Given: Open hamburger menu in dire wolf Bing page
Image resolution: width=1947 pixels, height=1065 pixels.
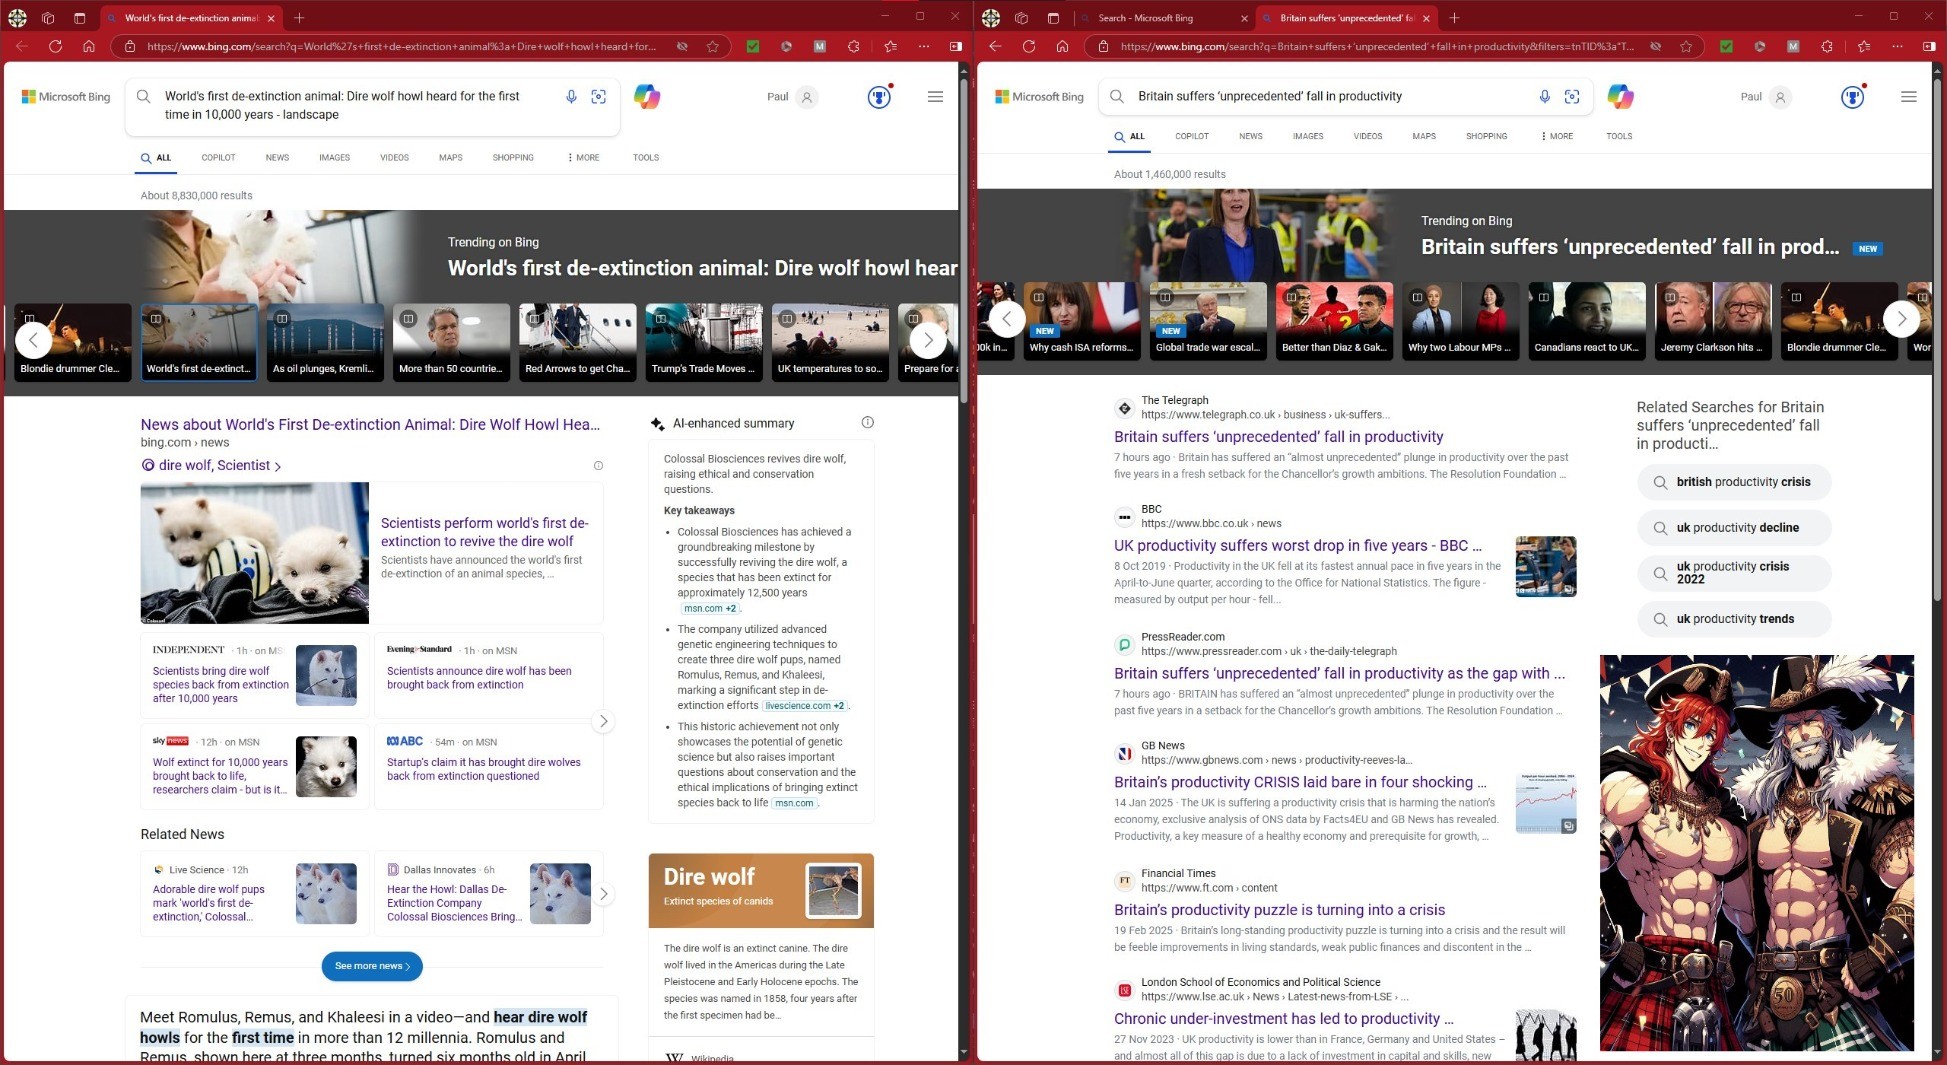Looking at the screenshot, I should 935,97.
